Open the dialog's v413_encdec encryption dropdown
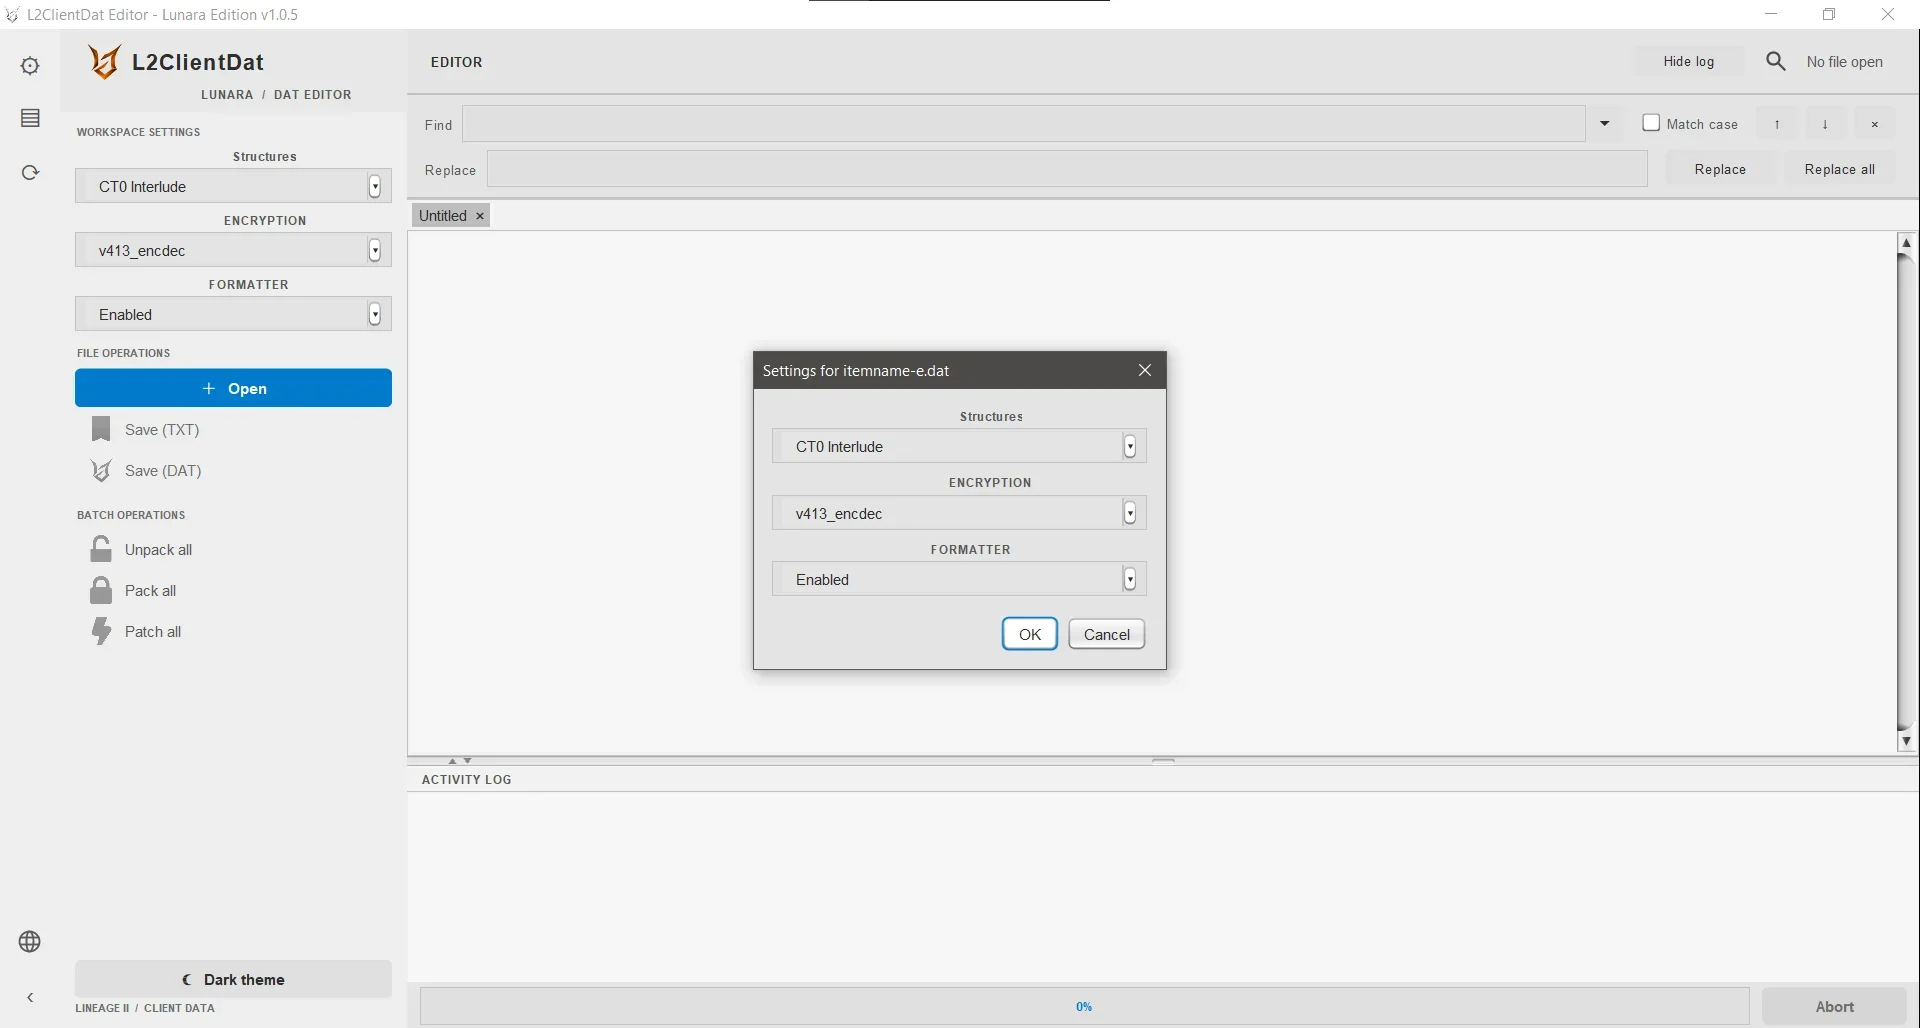1920x1028 pixels. coord(959,514)
